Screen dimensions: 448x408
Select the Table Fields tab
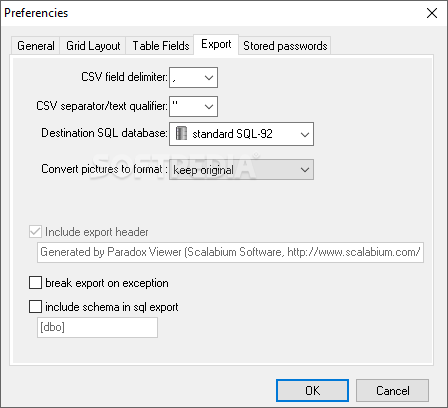[161, 46]
